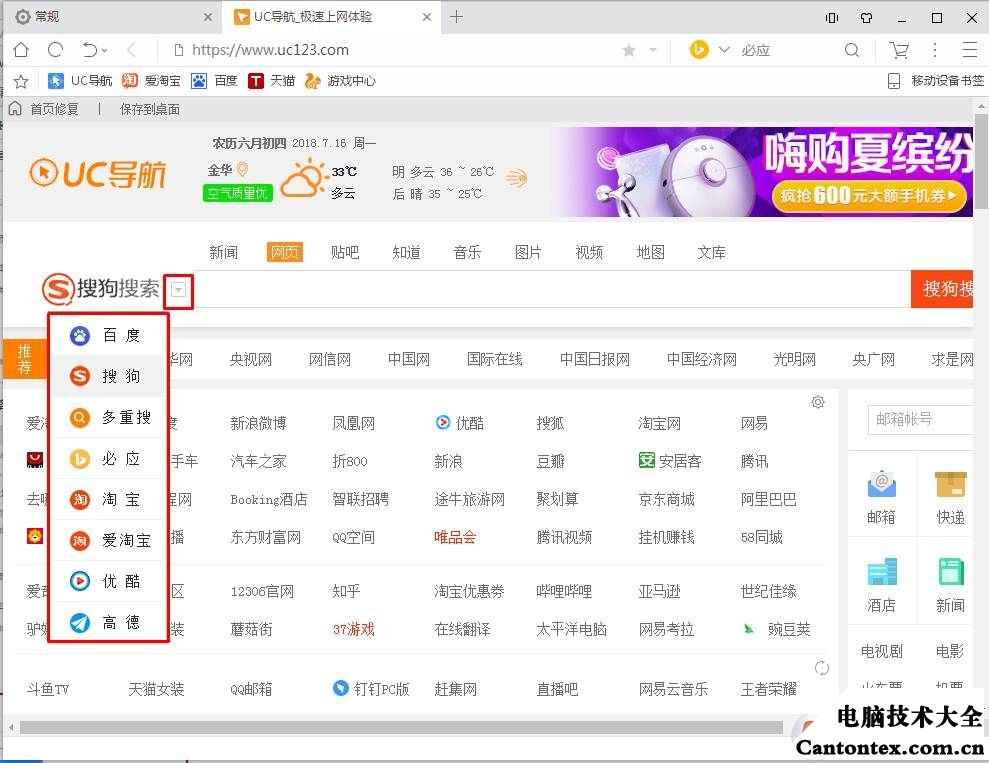Toggle the search engine dropdown arrow

tap(178, 290)
